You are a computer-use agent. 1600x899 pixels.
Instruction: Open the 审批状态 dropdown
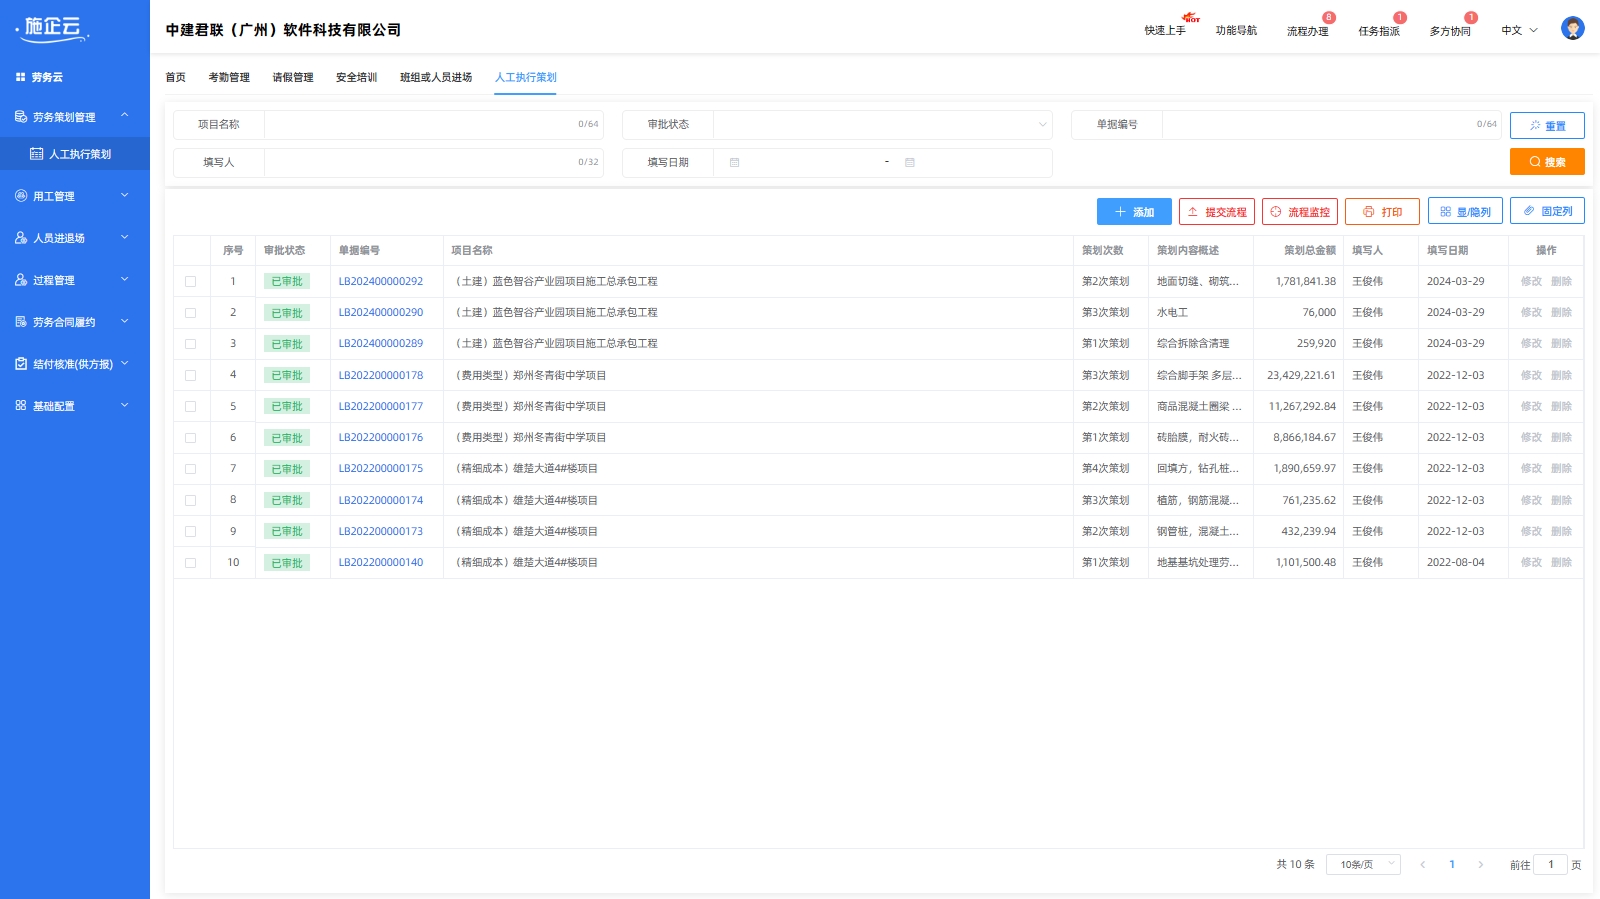tap(881, 125)
